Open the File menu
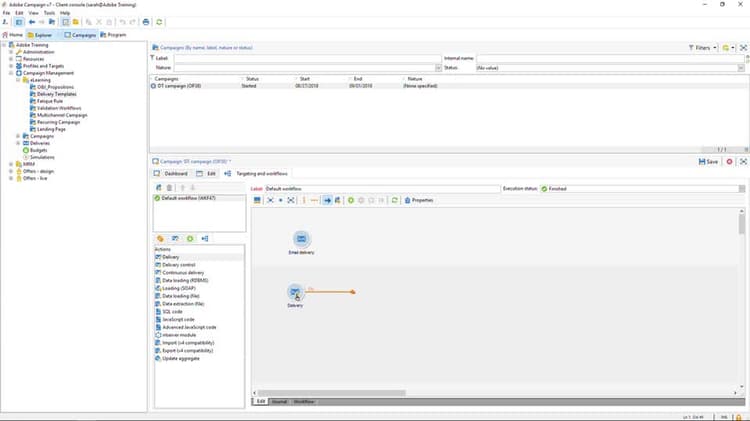 pos(6,13)
